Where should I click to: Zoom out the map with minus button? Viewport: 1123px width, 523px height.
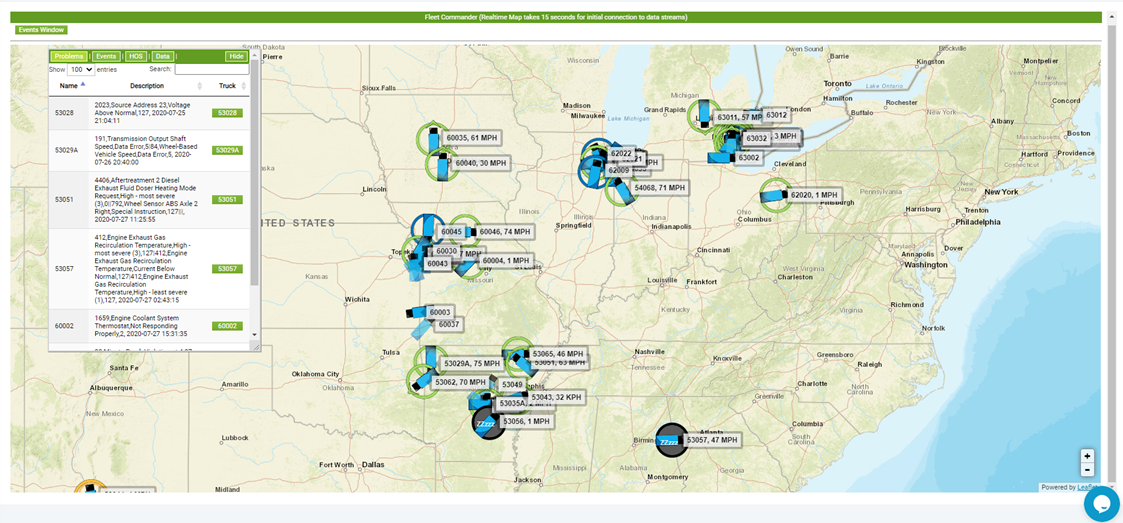point(1087,470)
